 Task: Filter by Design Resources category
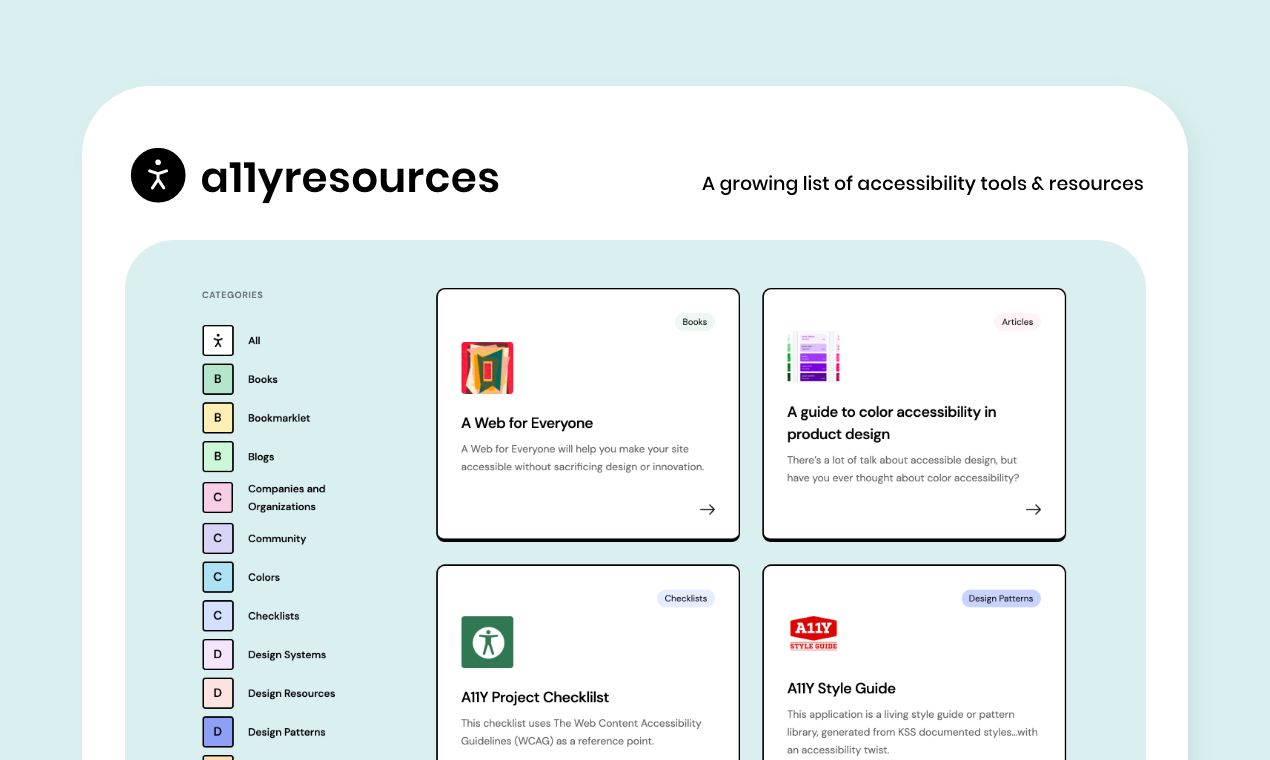(x=292, y=694)
